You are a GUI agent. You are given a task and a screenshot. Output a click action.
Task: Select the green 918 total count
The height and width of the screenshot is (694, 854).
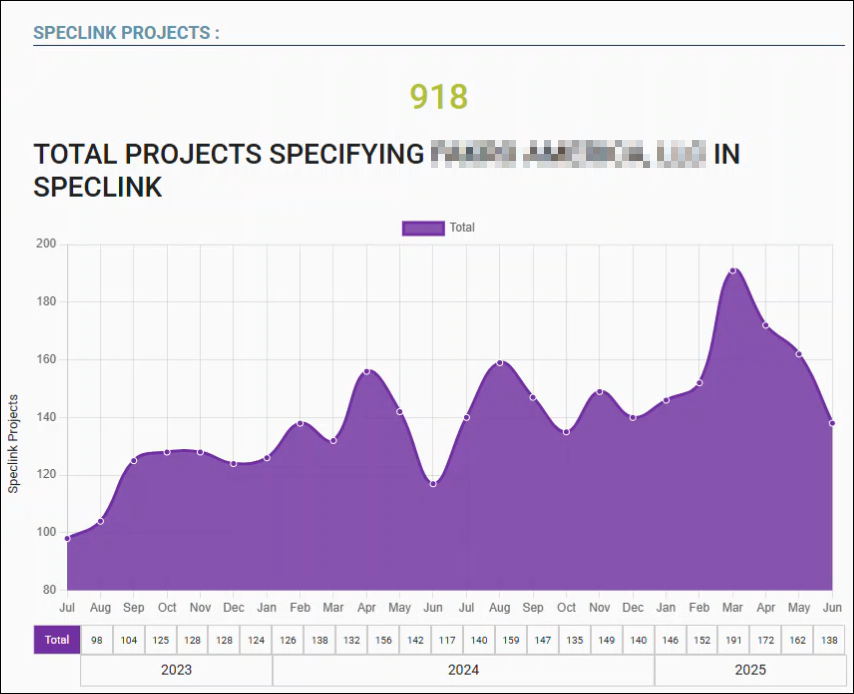click(x=438, y=96)
